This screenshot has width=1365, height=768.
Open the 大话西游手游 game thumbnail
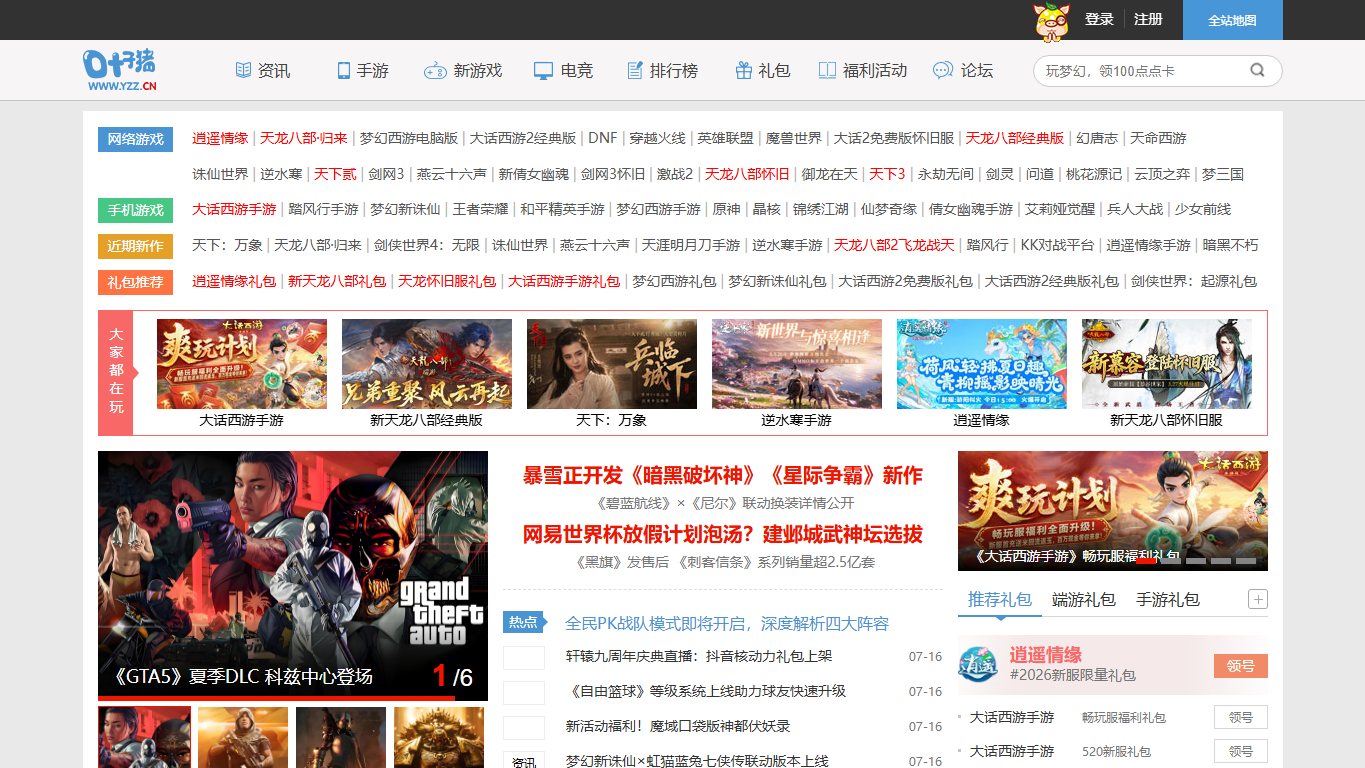click(242, 364)
